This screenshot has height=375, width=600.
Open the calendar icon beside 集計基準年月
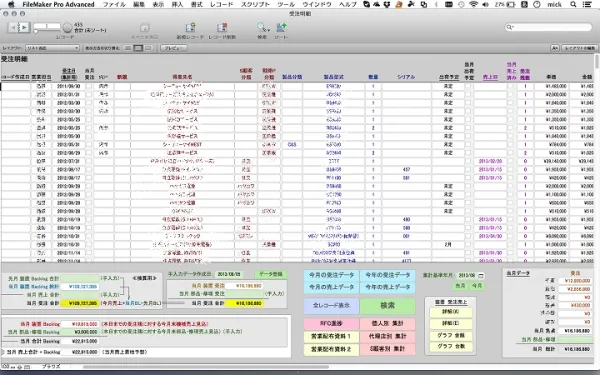click(481, 276)
